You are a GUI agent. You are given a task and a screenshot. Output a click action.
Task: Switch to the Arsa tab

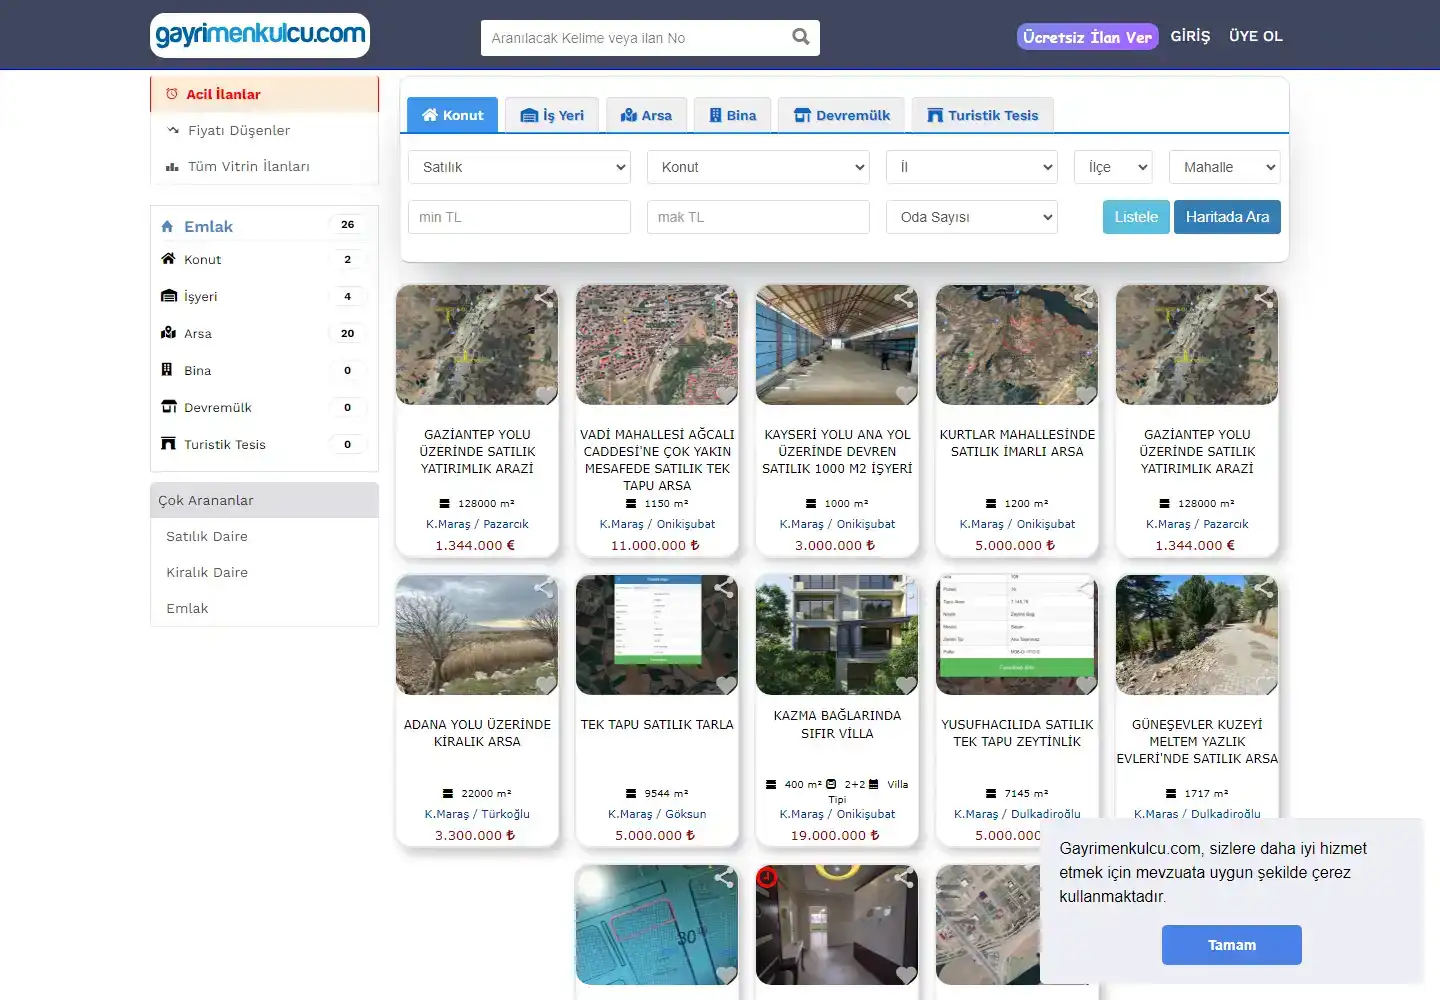pos(646,115)
